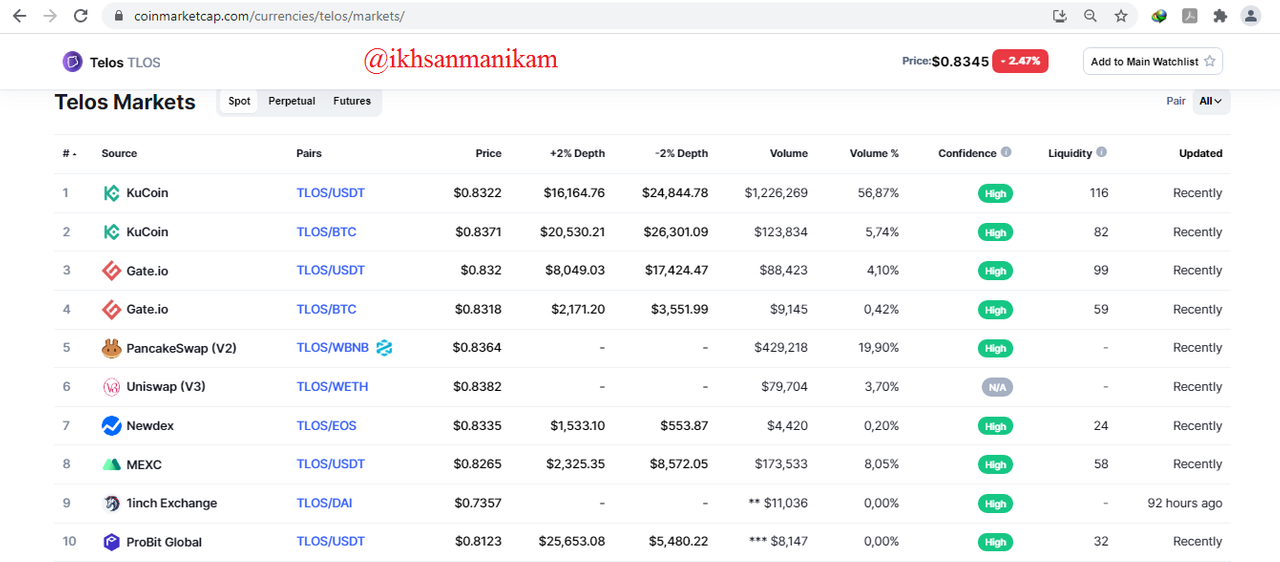Open the TLOS/WBNB pair link
The width and height of the screenshot is (1280, 562).
click(333, 348)
